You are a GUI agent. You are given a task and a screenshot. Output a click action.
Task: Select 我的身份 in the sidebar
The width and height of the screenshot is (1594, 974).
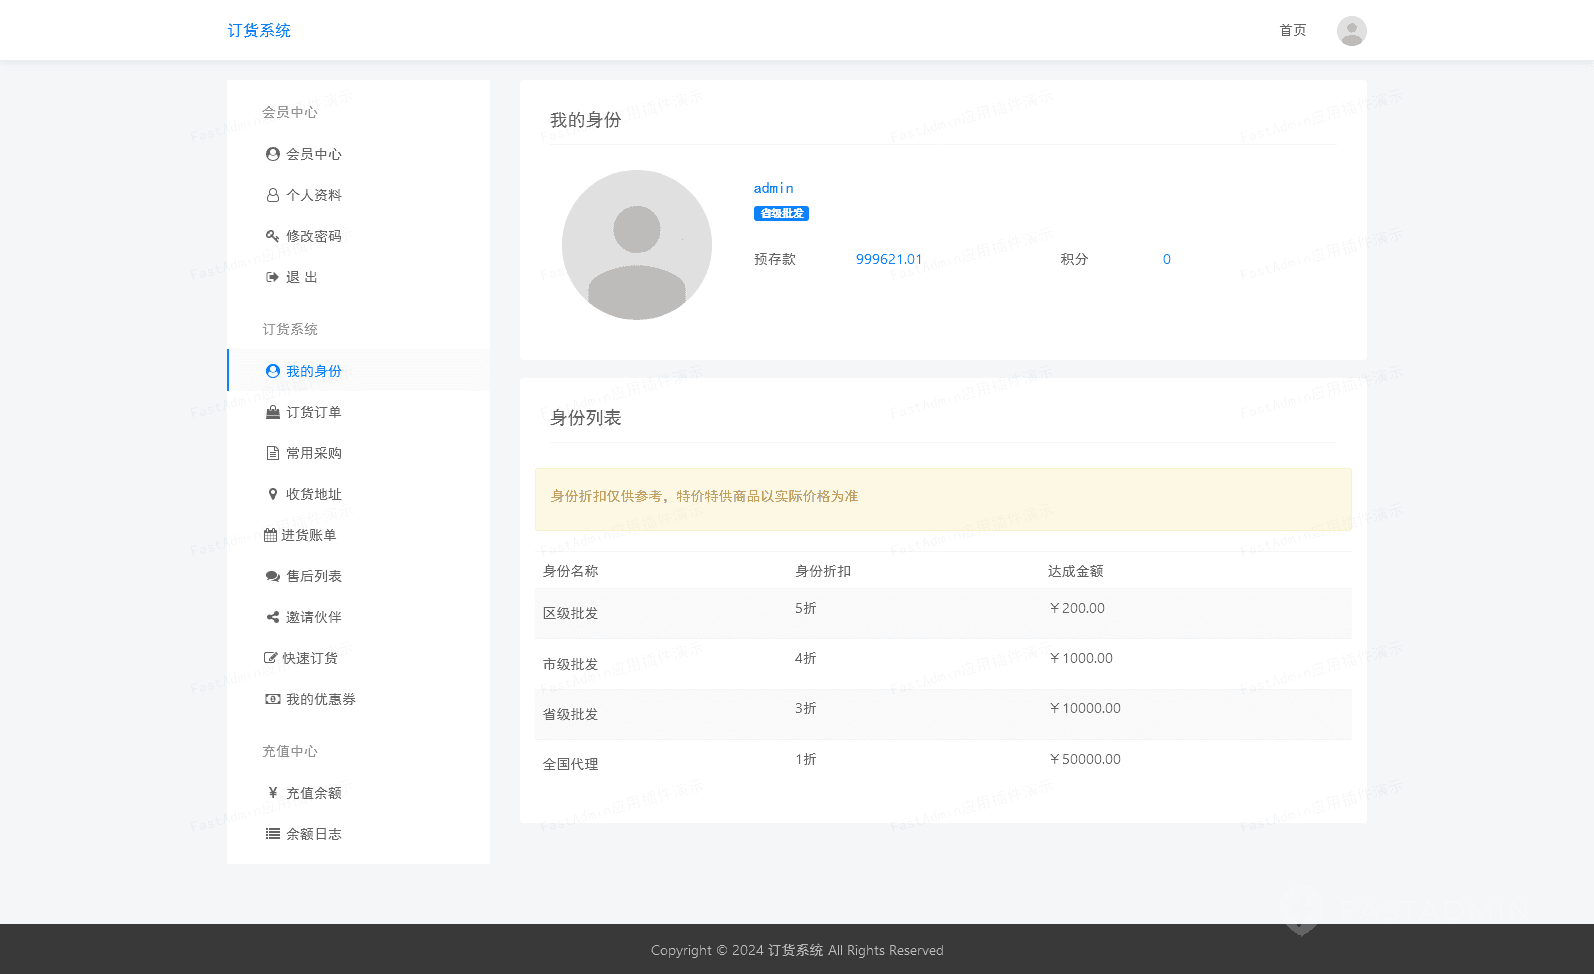[313, 371]
